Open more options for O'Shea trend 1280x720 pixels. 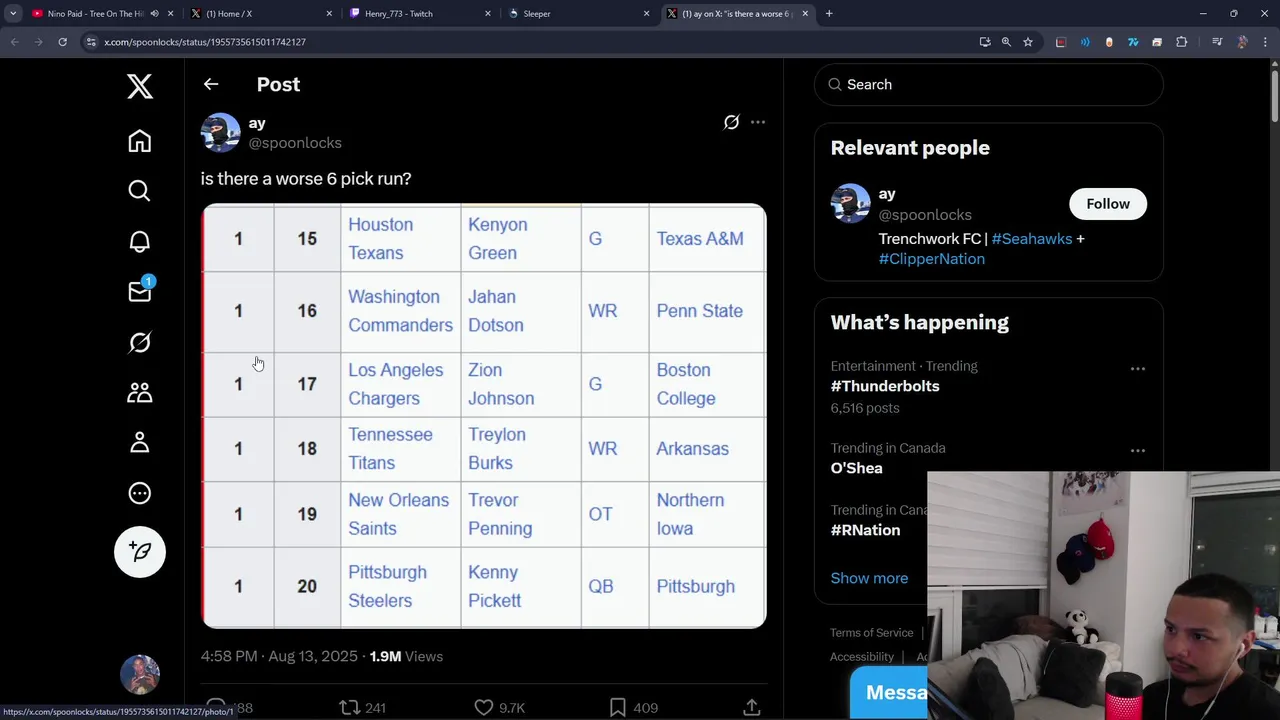click(1138, 451)
